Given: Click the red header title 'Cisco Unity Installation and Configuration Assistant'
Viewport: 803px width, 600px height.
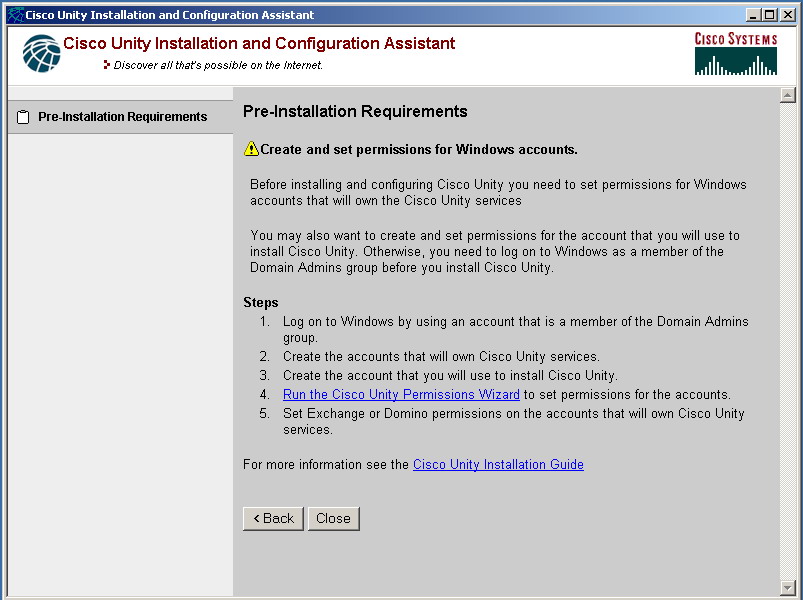Looking at the screenshot, I should tap(259, 44).
